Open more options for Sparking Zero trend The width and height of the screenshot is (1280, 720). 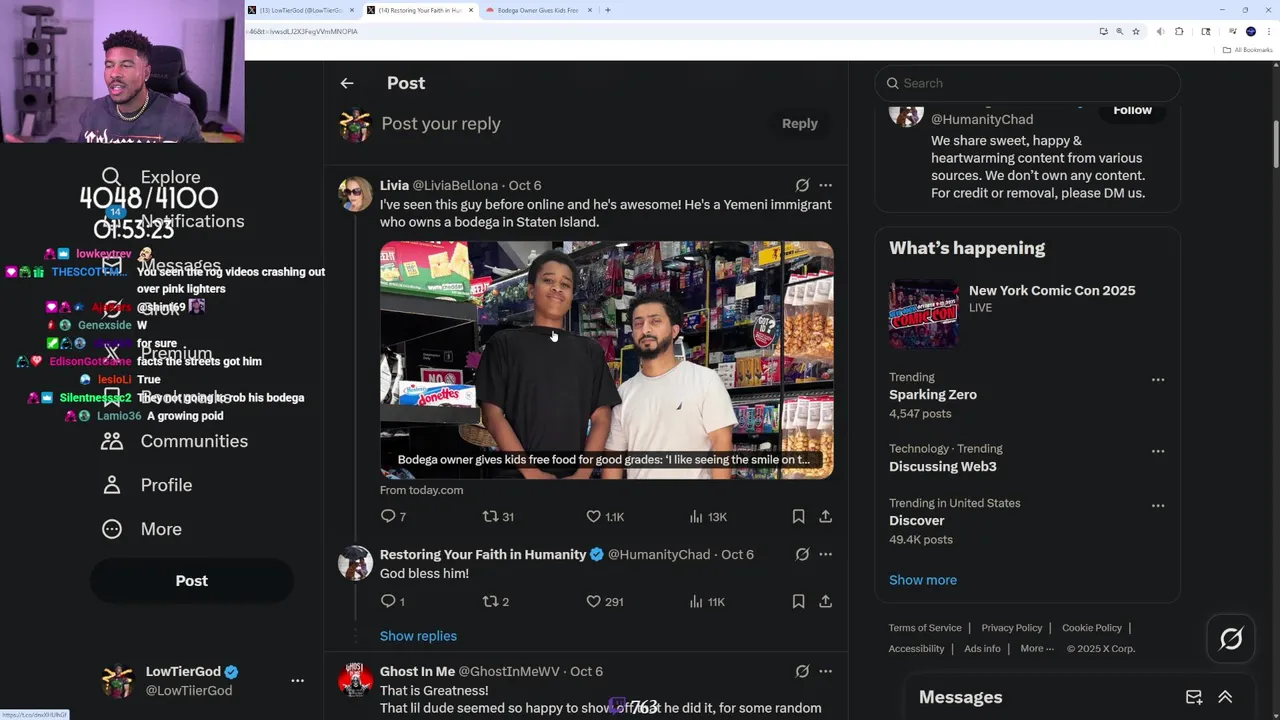click(x=1157, y=380)
